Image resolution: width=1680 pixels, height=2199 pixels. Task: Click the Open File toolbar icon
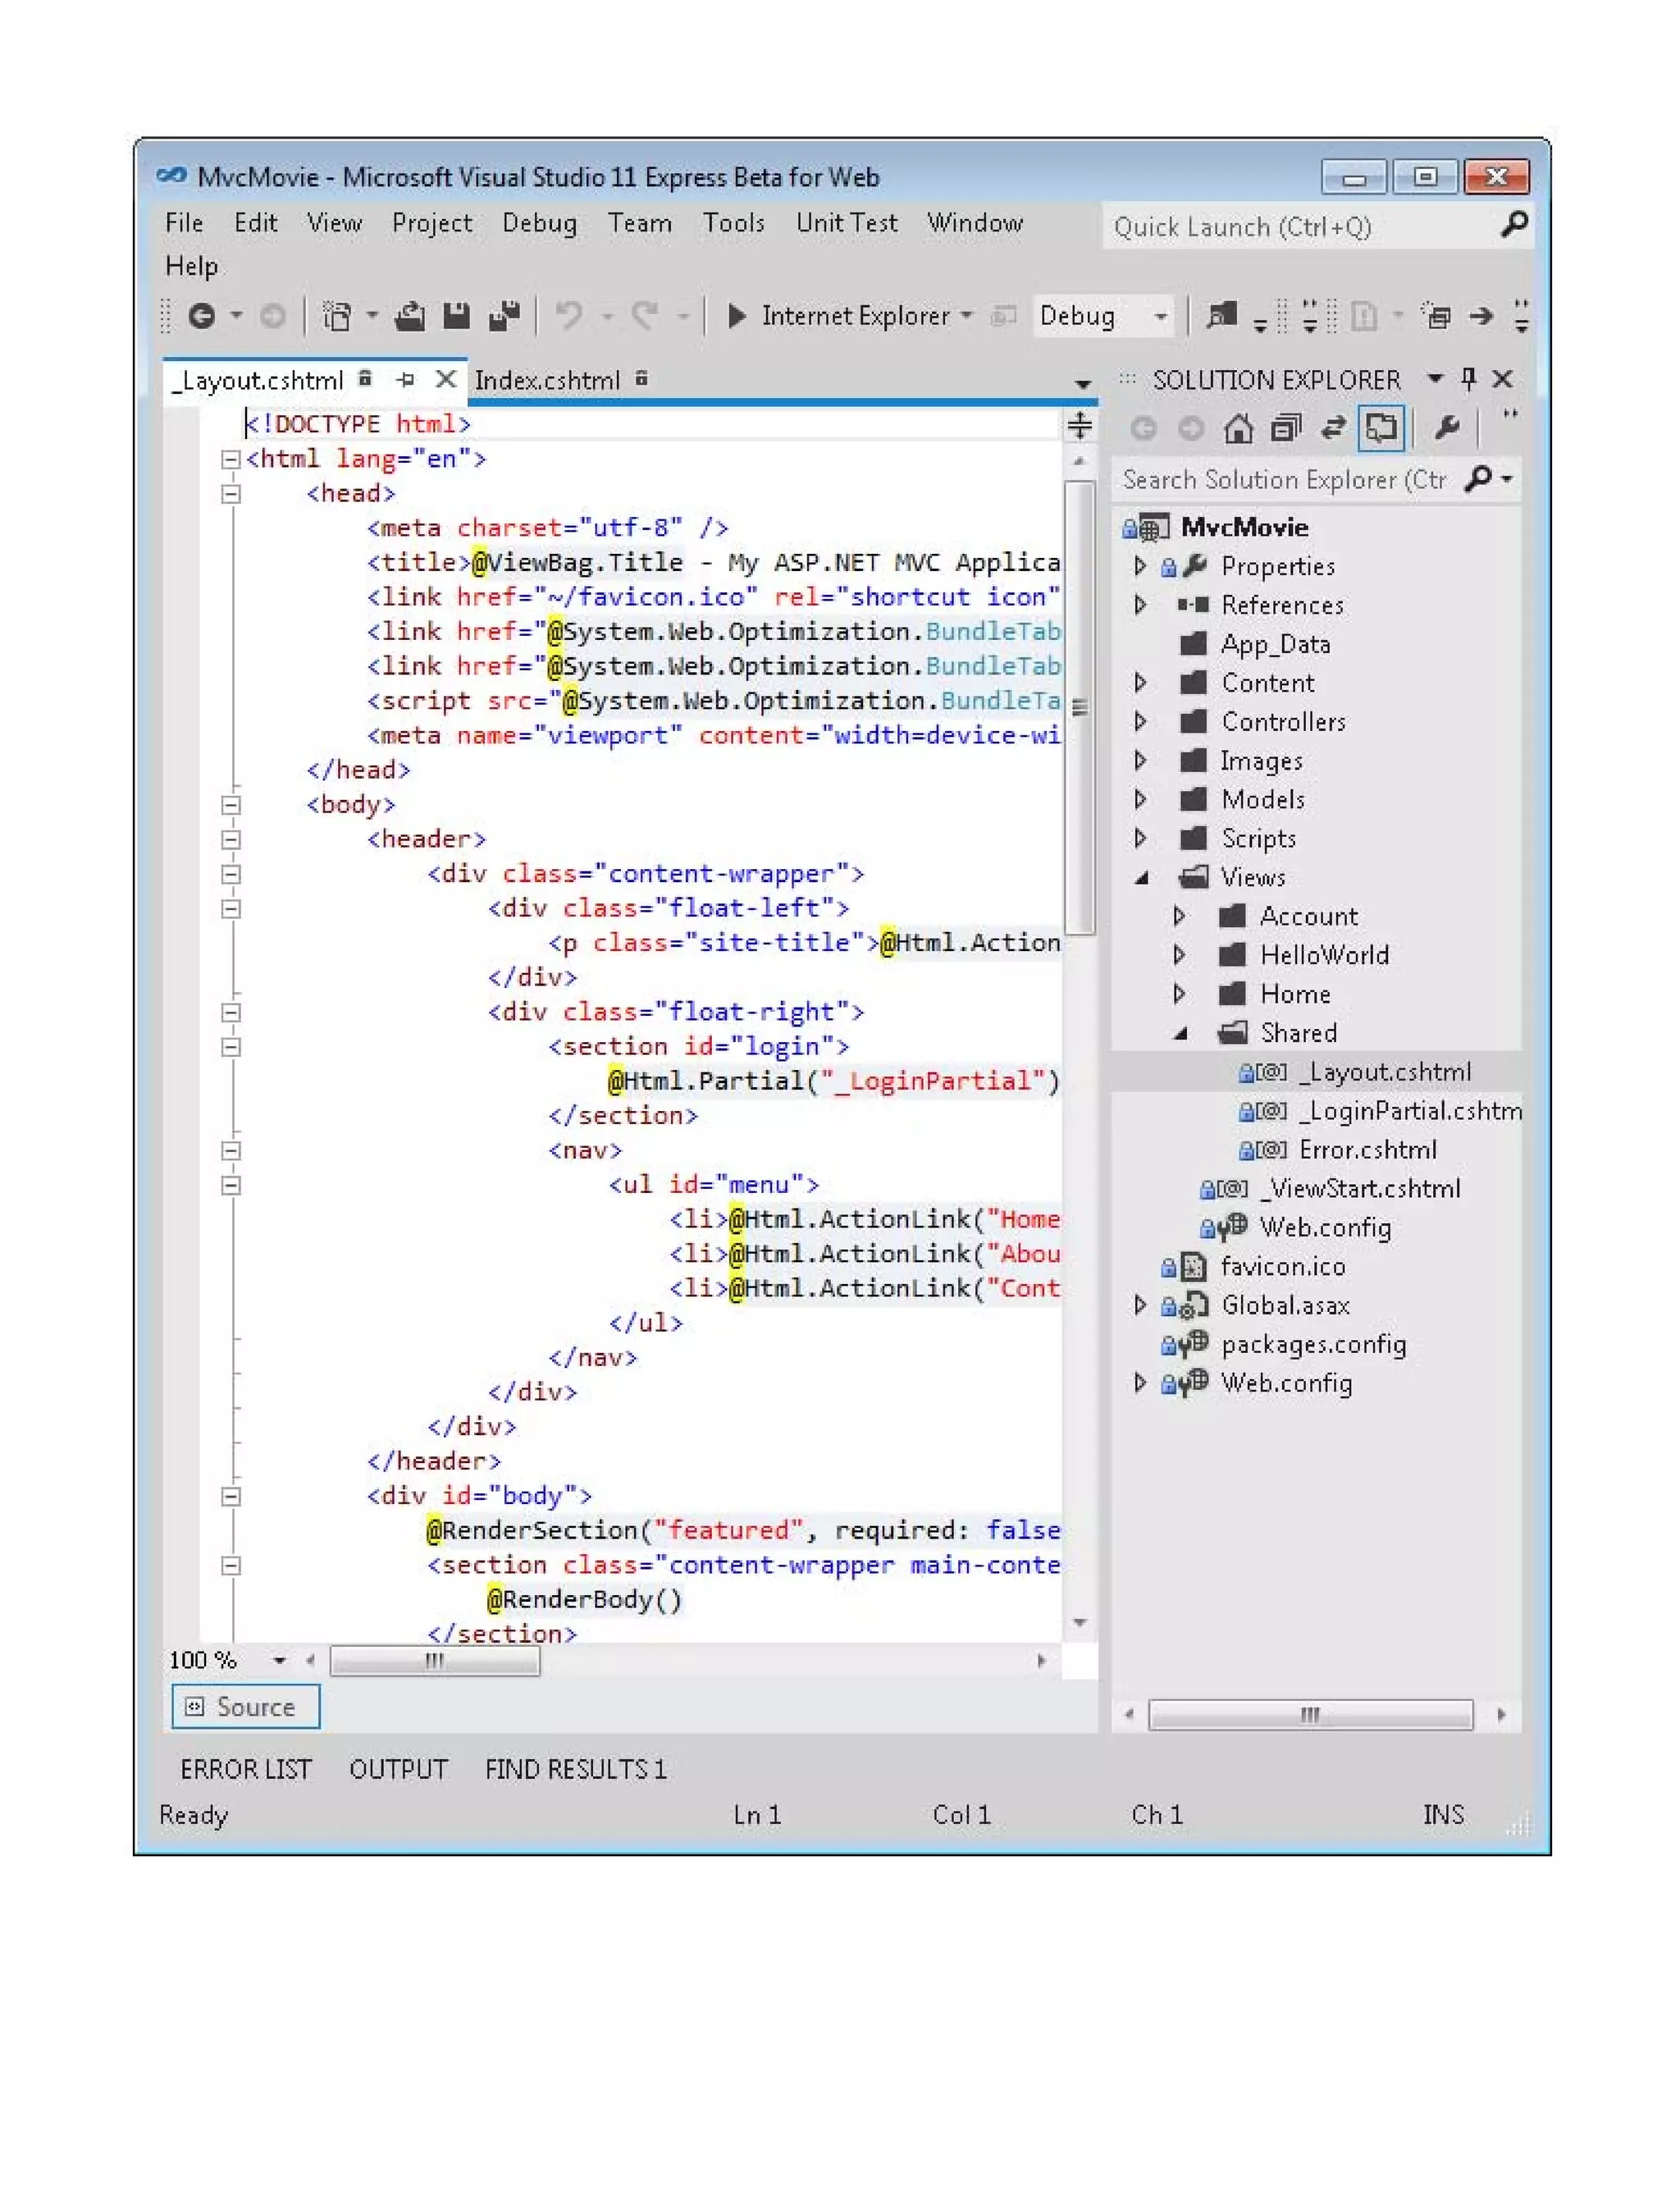click(409, 317)
